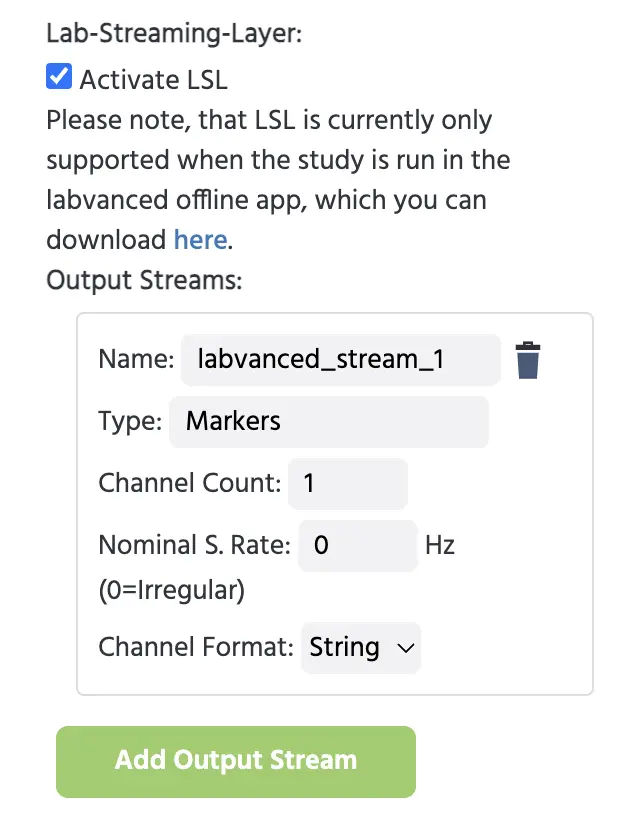Click the (0=Irregular) hint text

tap(172, 590)
